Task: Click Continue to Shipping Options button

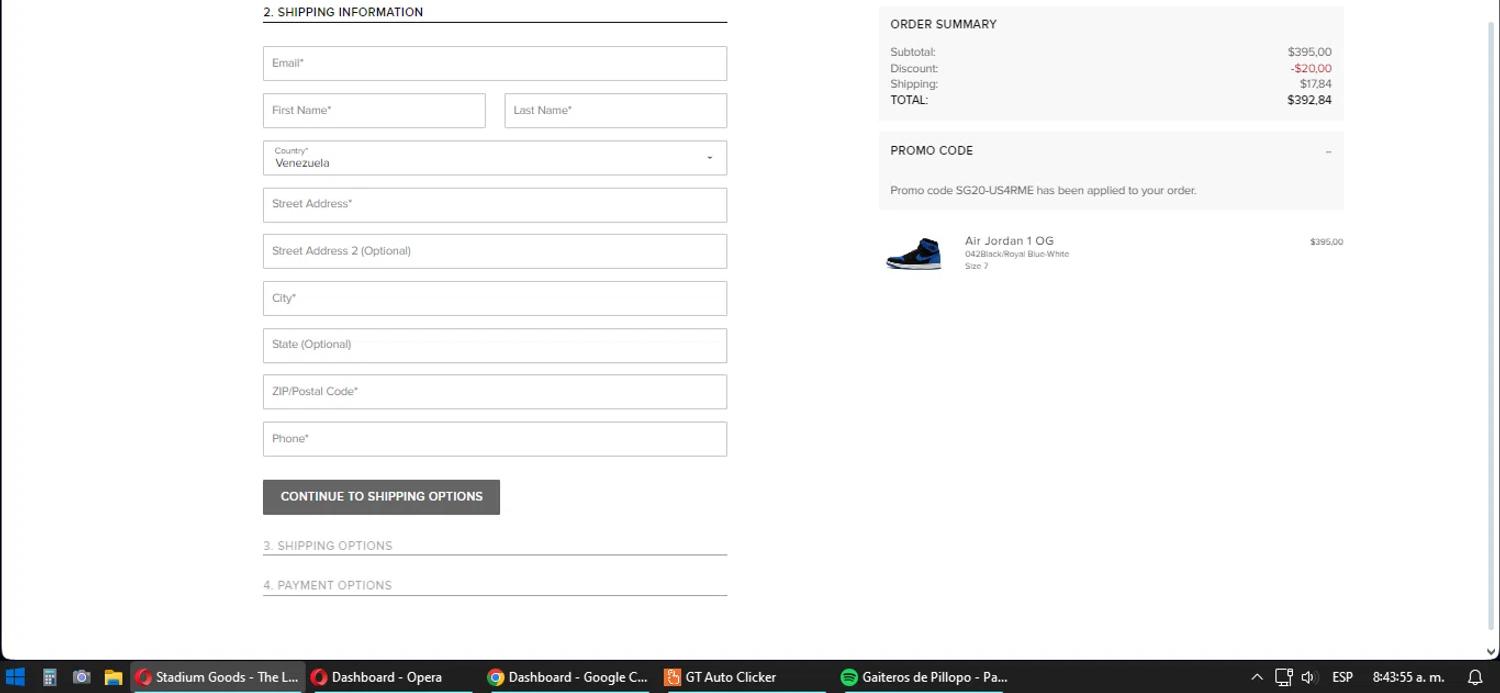Action: [381, 497]
